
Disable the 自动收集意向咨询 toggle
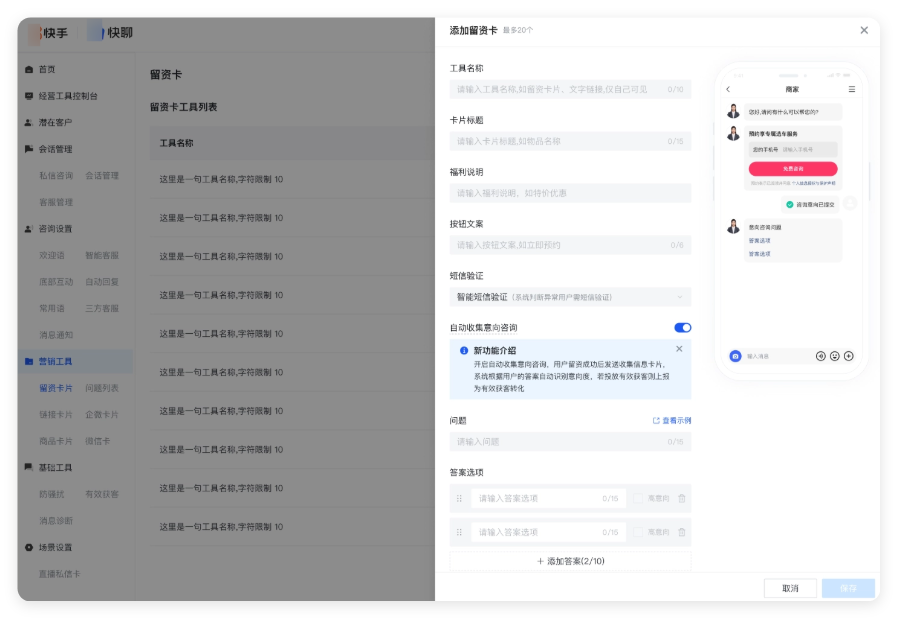tap(681, 327)
